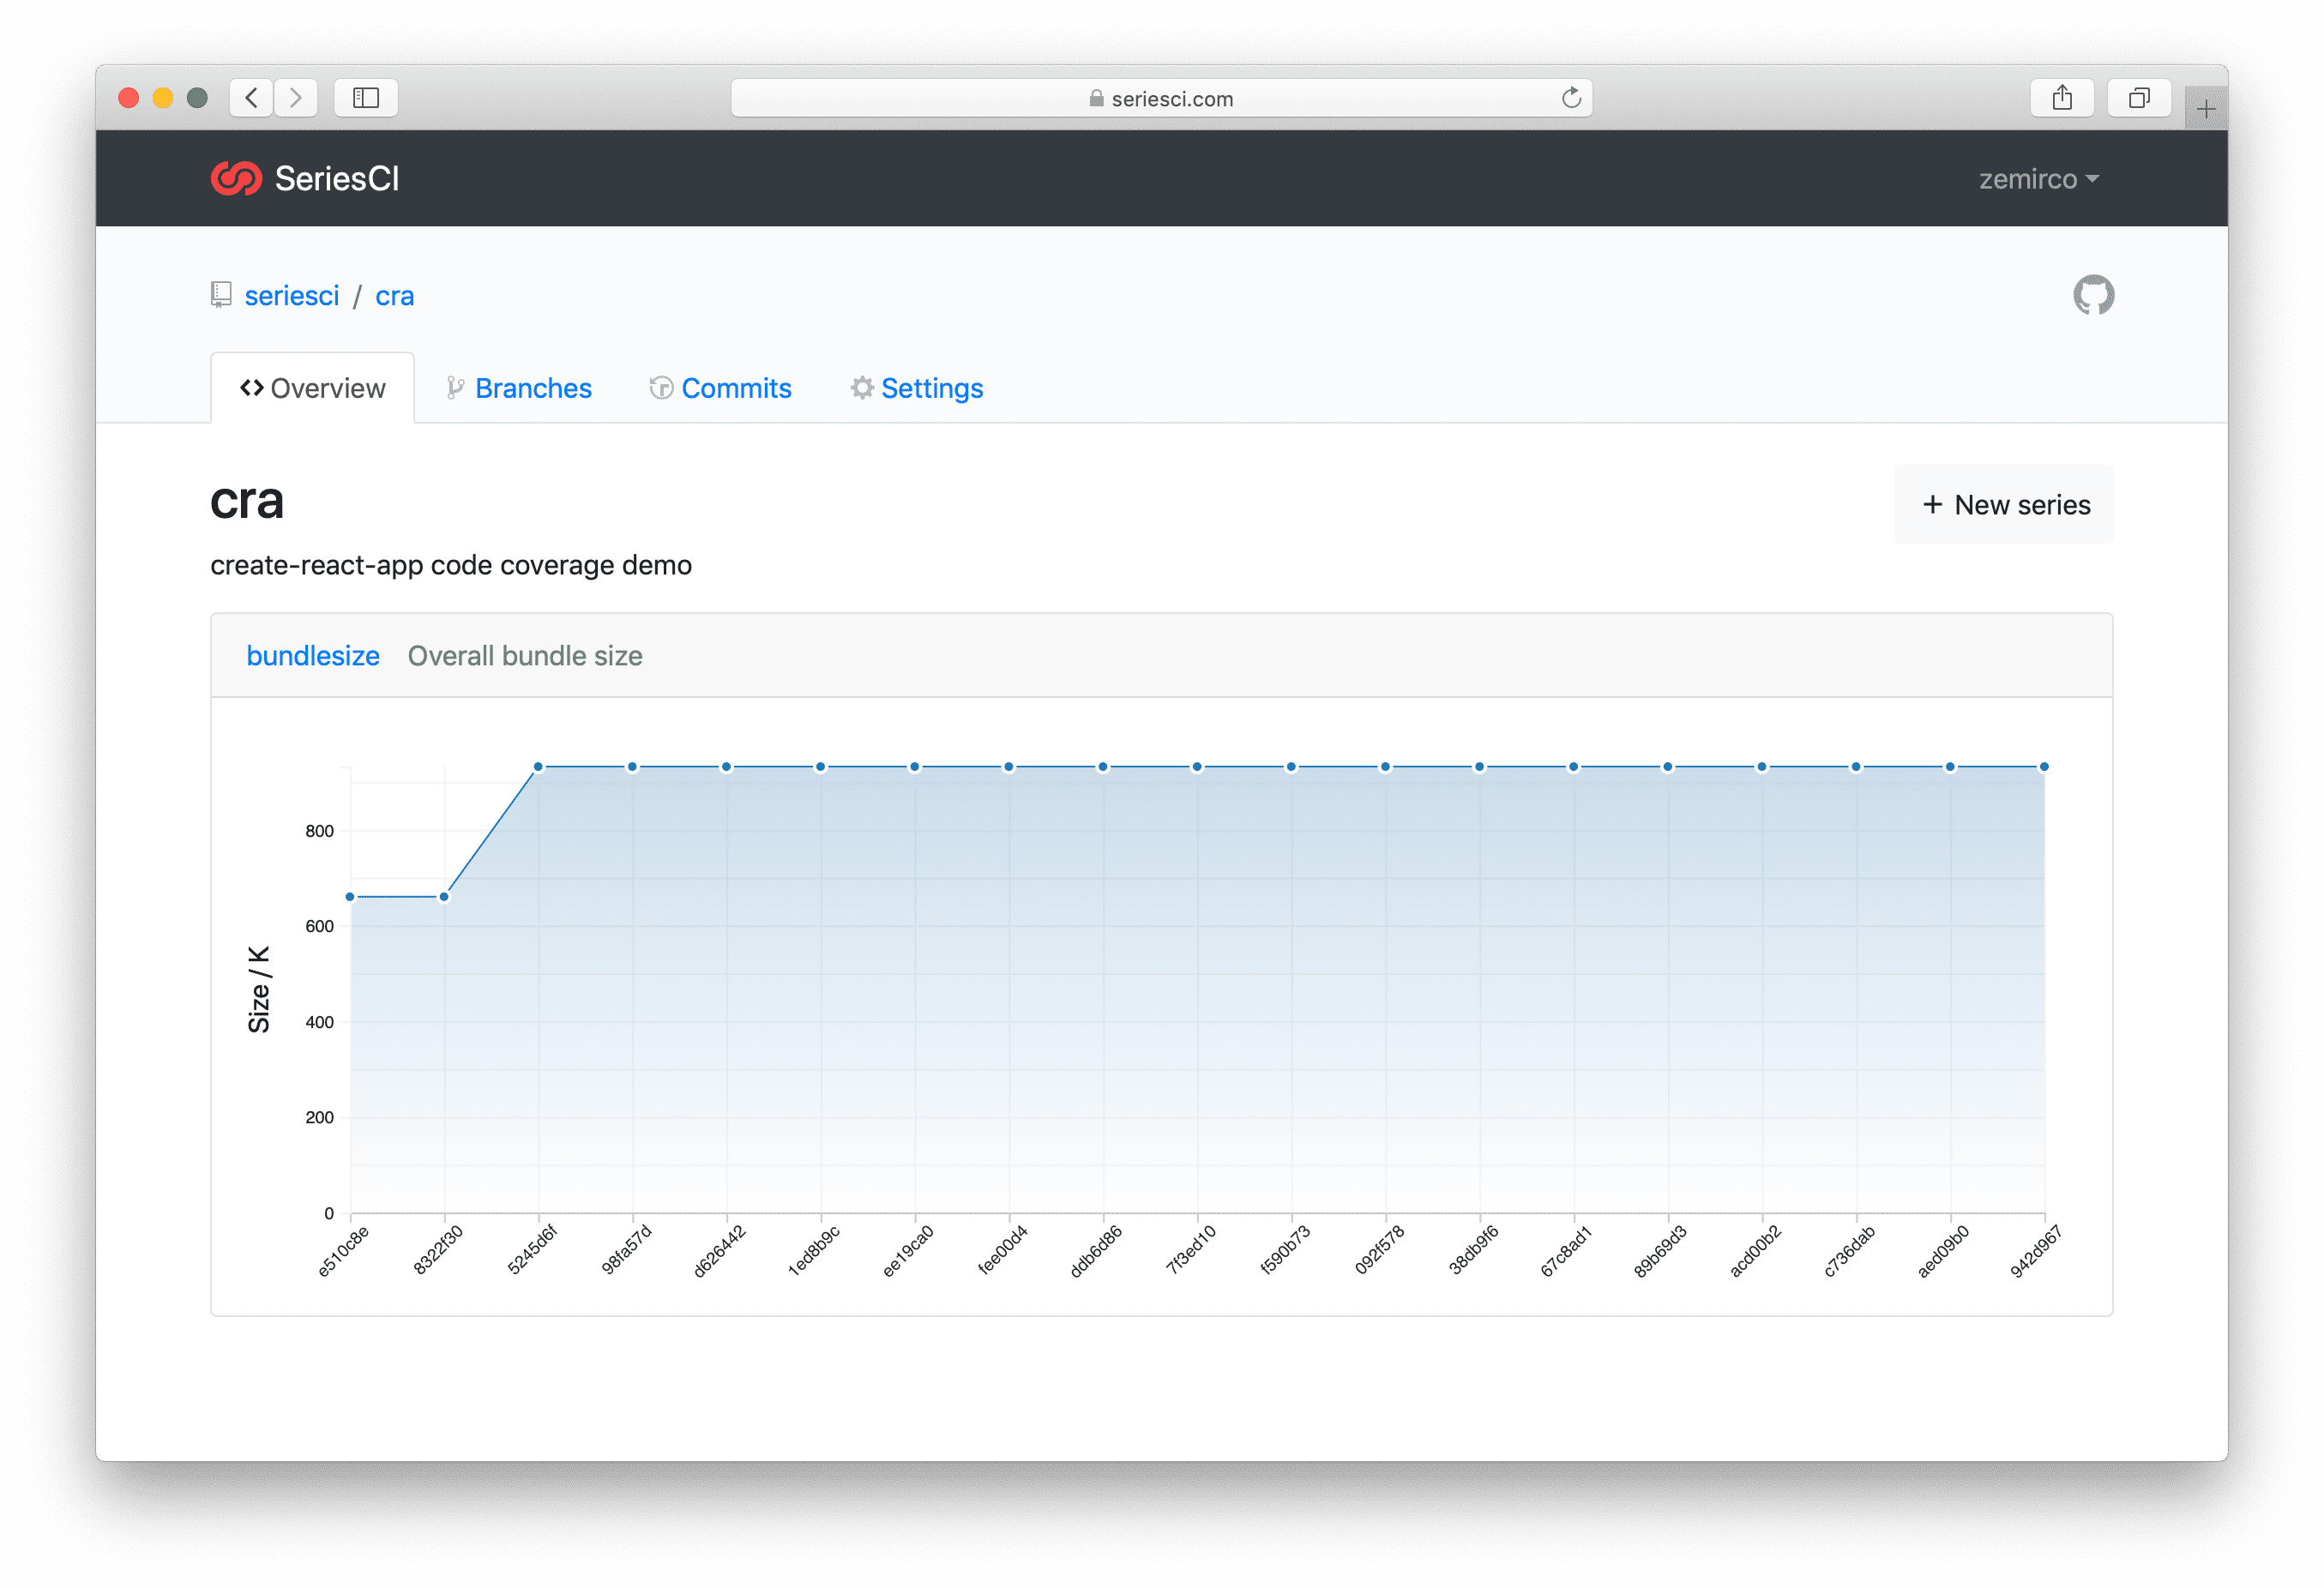The image size is (2324, 1588).
Task: Click the repository book icon
Action: point(221,294)
